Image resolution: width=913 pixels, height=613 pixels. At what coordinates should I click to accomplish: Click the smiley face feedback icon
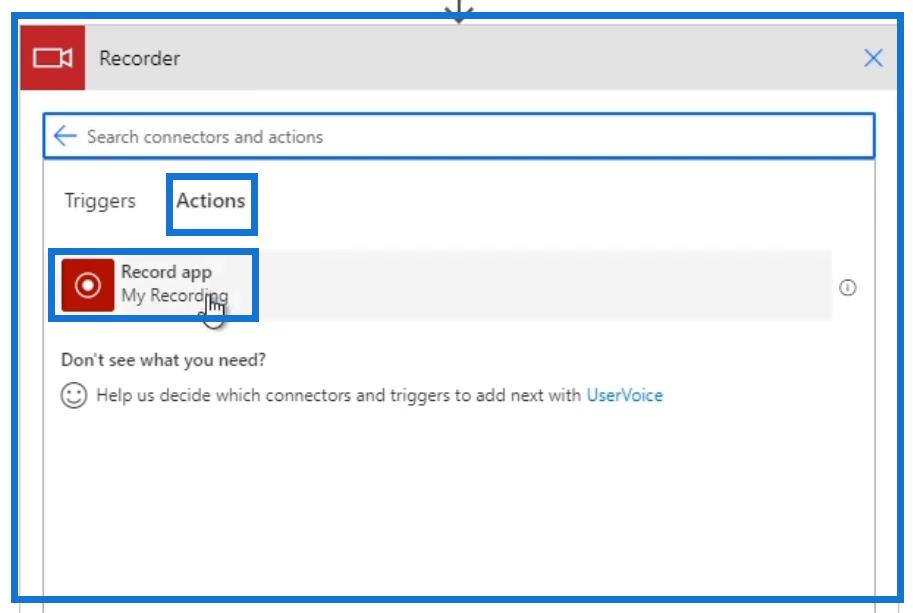click(x=74, y=395)
